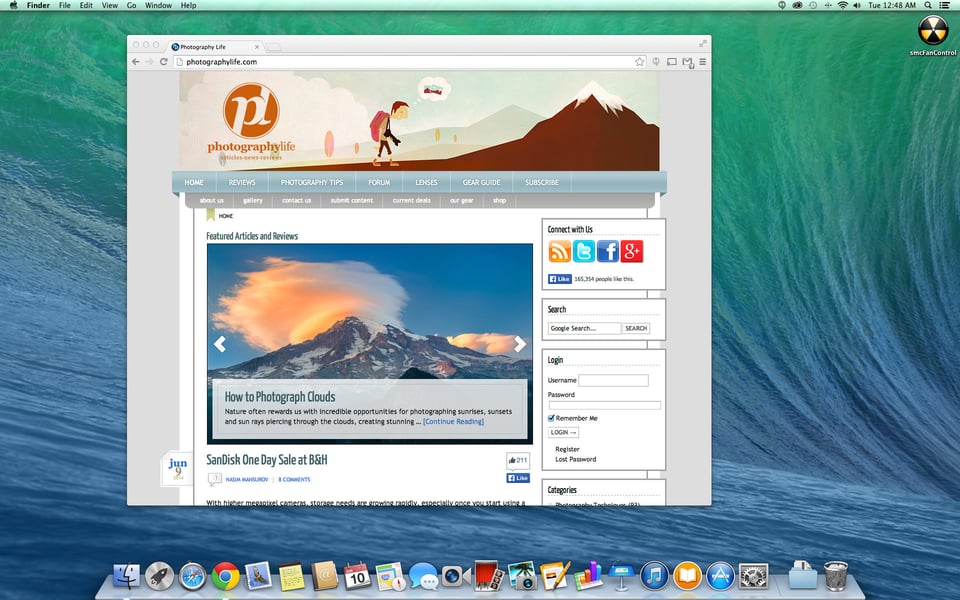Open the SanDisk One Day Sale at B&H article

point(266,460)
